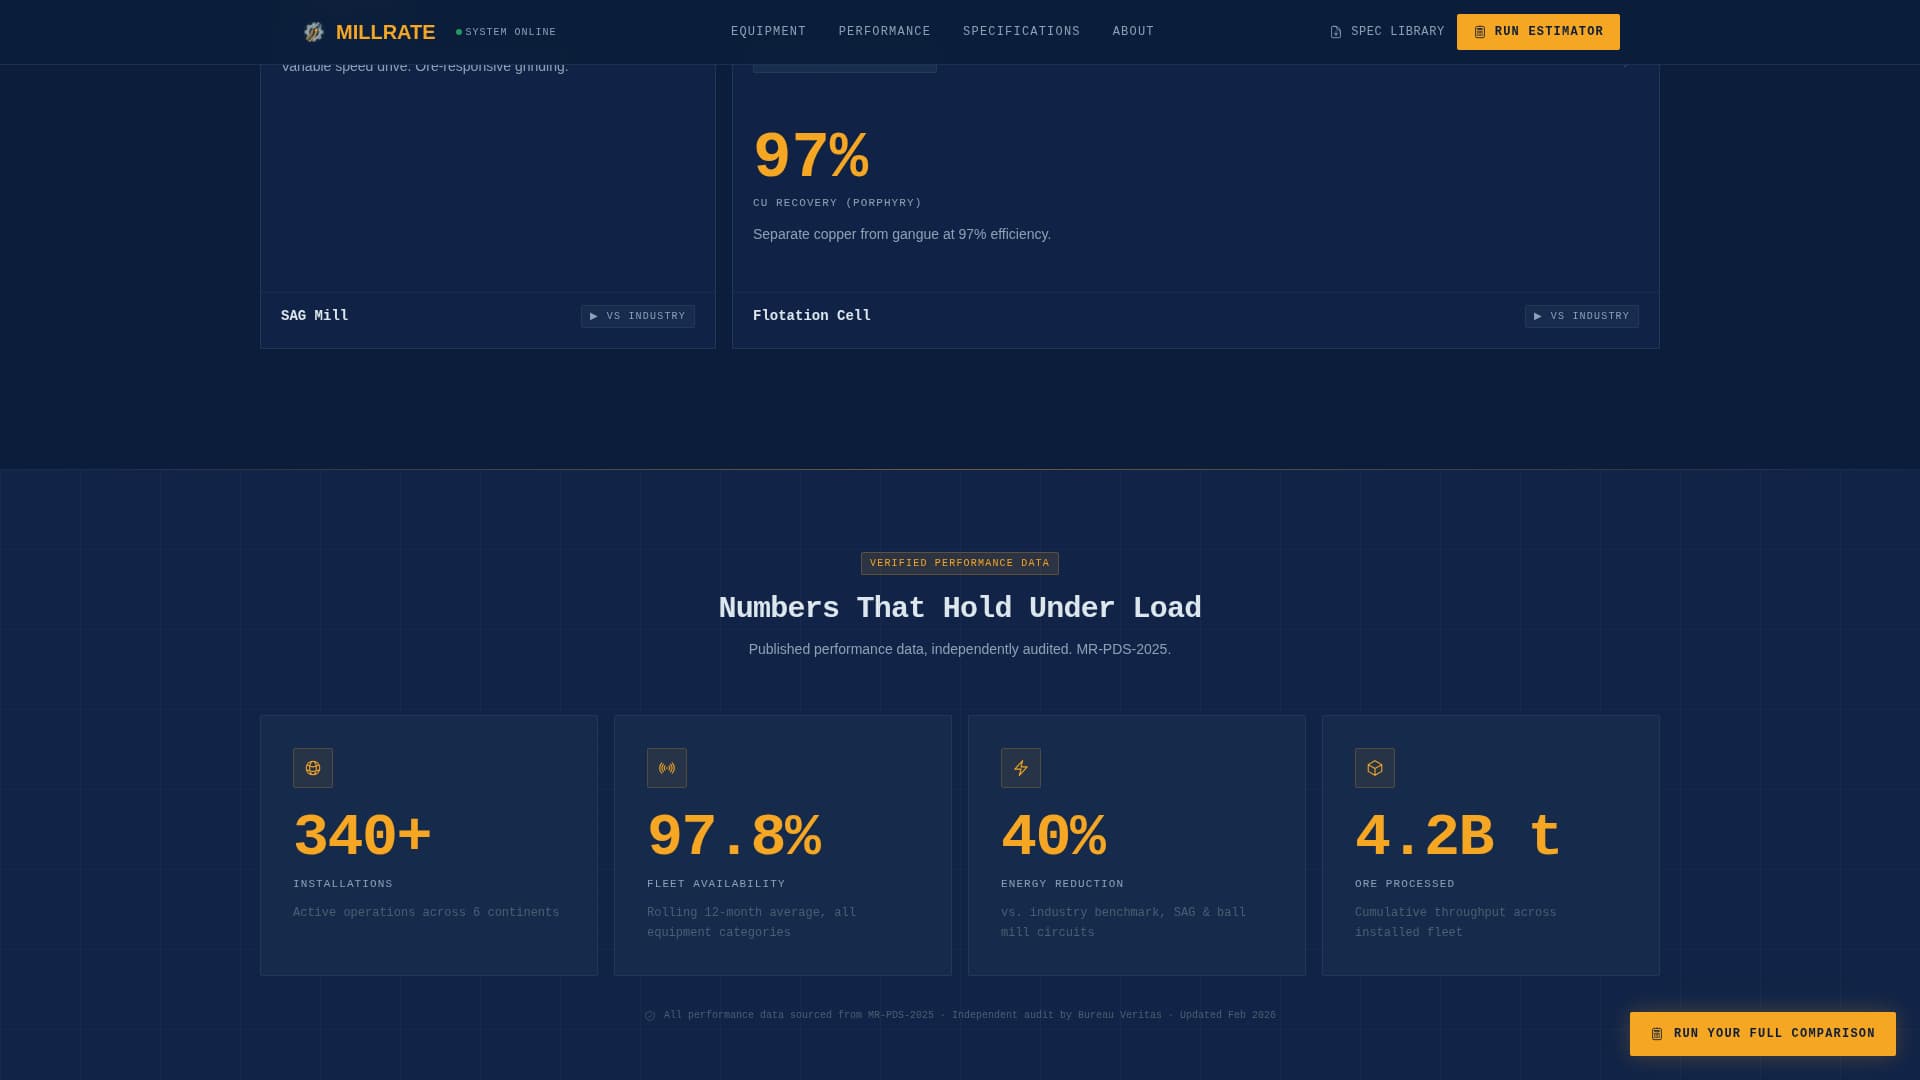Click the MILLRATE brand name

[385, 32]
